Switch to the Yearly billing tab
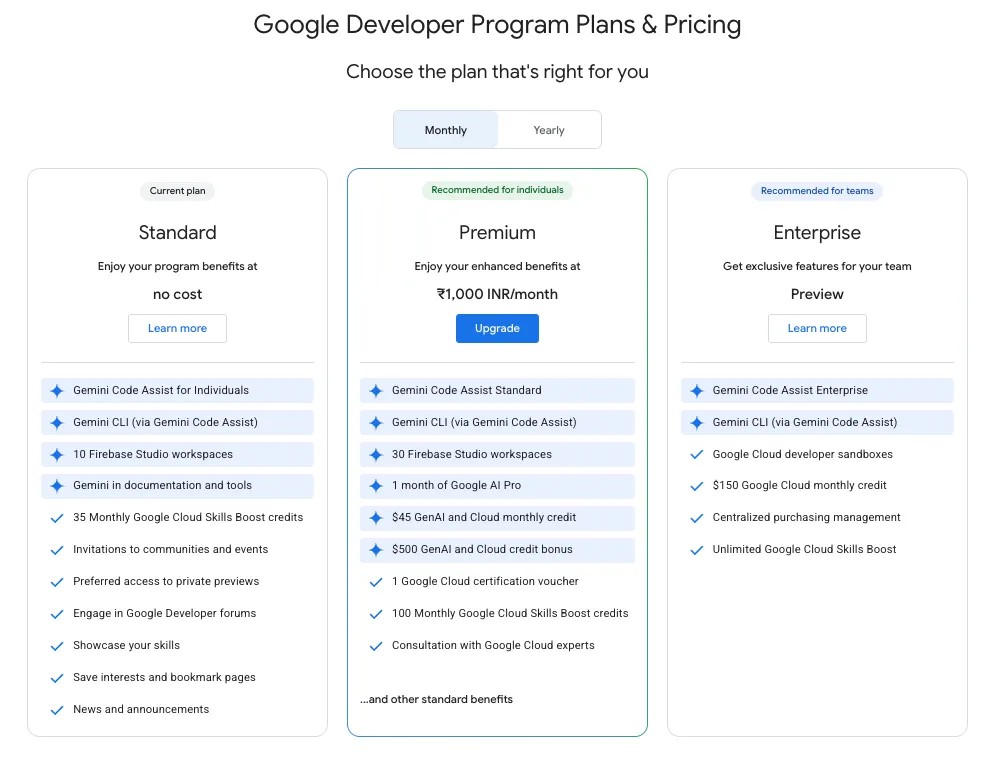 tap(548, 129)
